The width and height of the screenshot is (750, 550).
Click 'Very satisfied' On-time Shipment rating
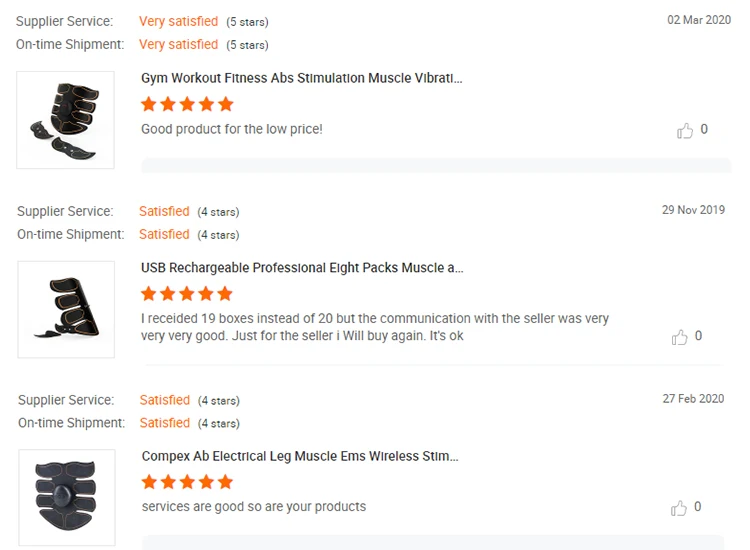pos(178,44)
